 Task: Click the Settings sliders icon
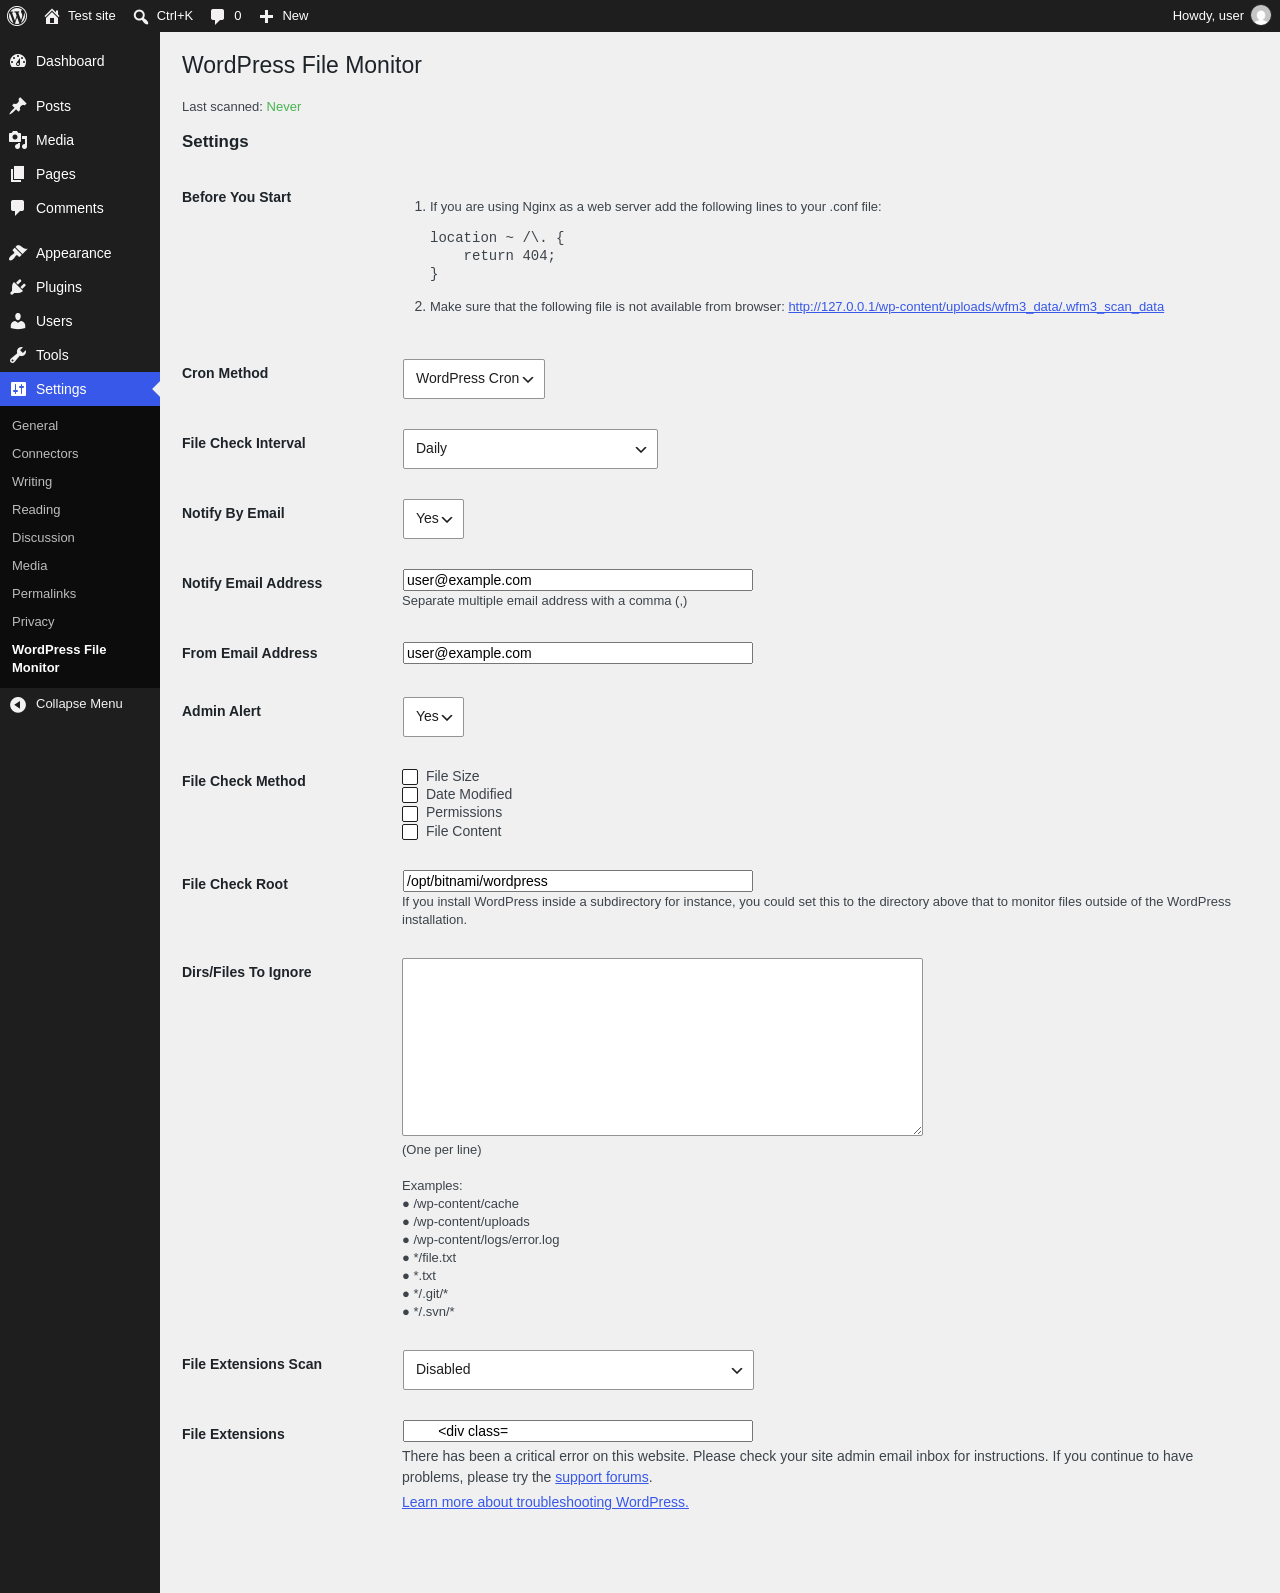(x=18, y=389)
